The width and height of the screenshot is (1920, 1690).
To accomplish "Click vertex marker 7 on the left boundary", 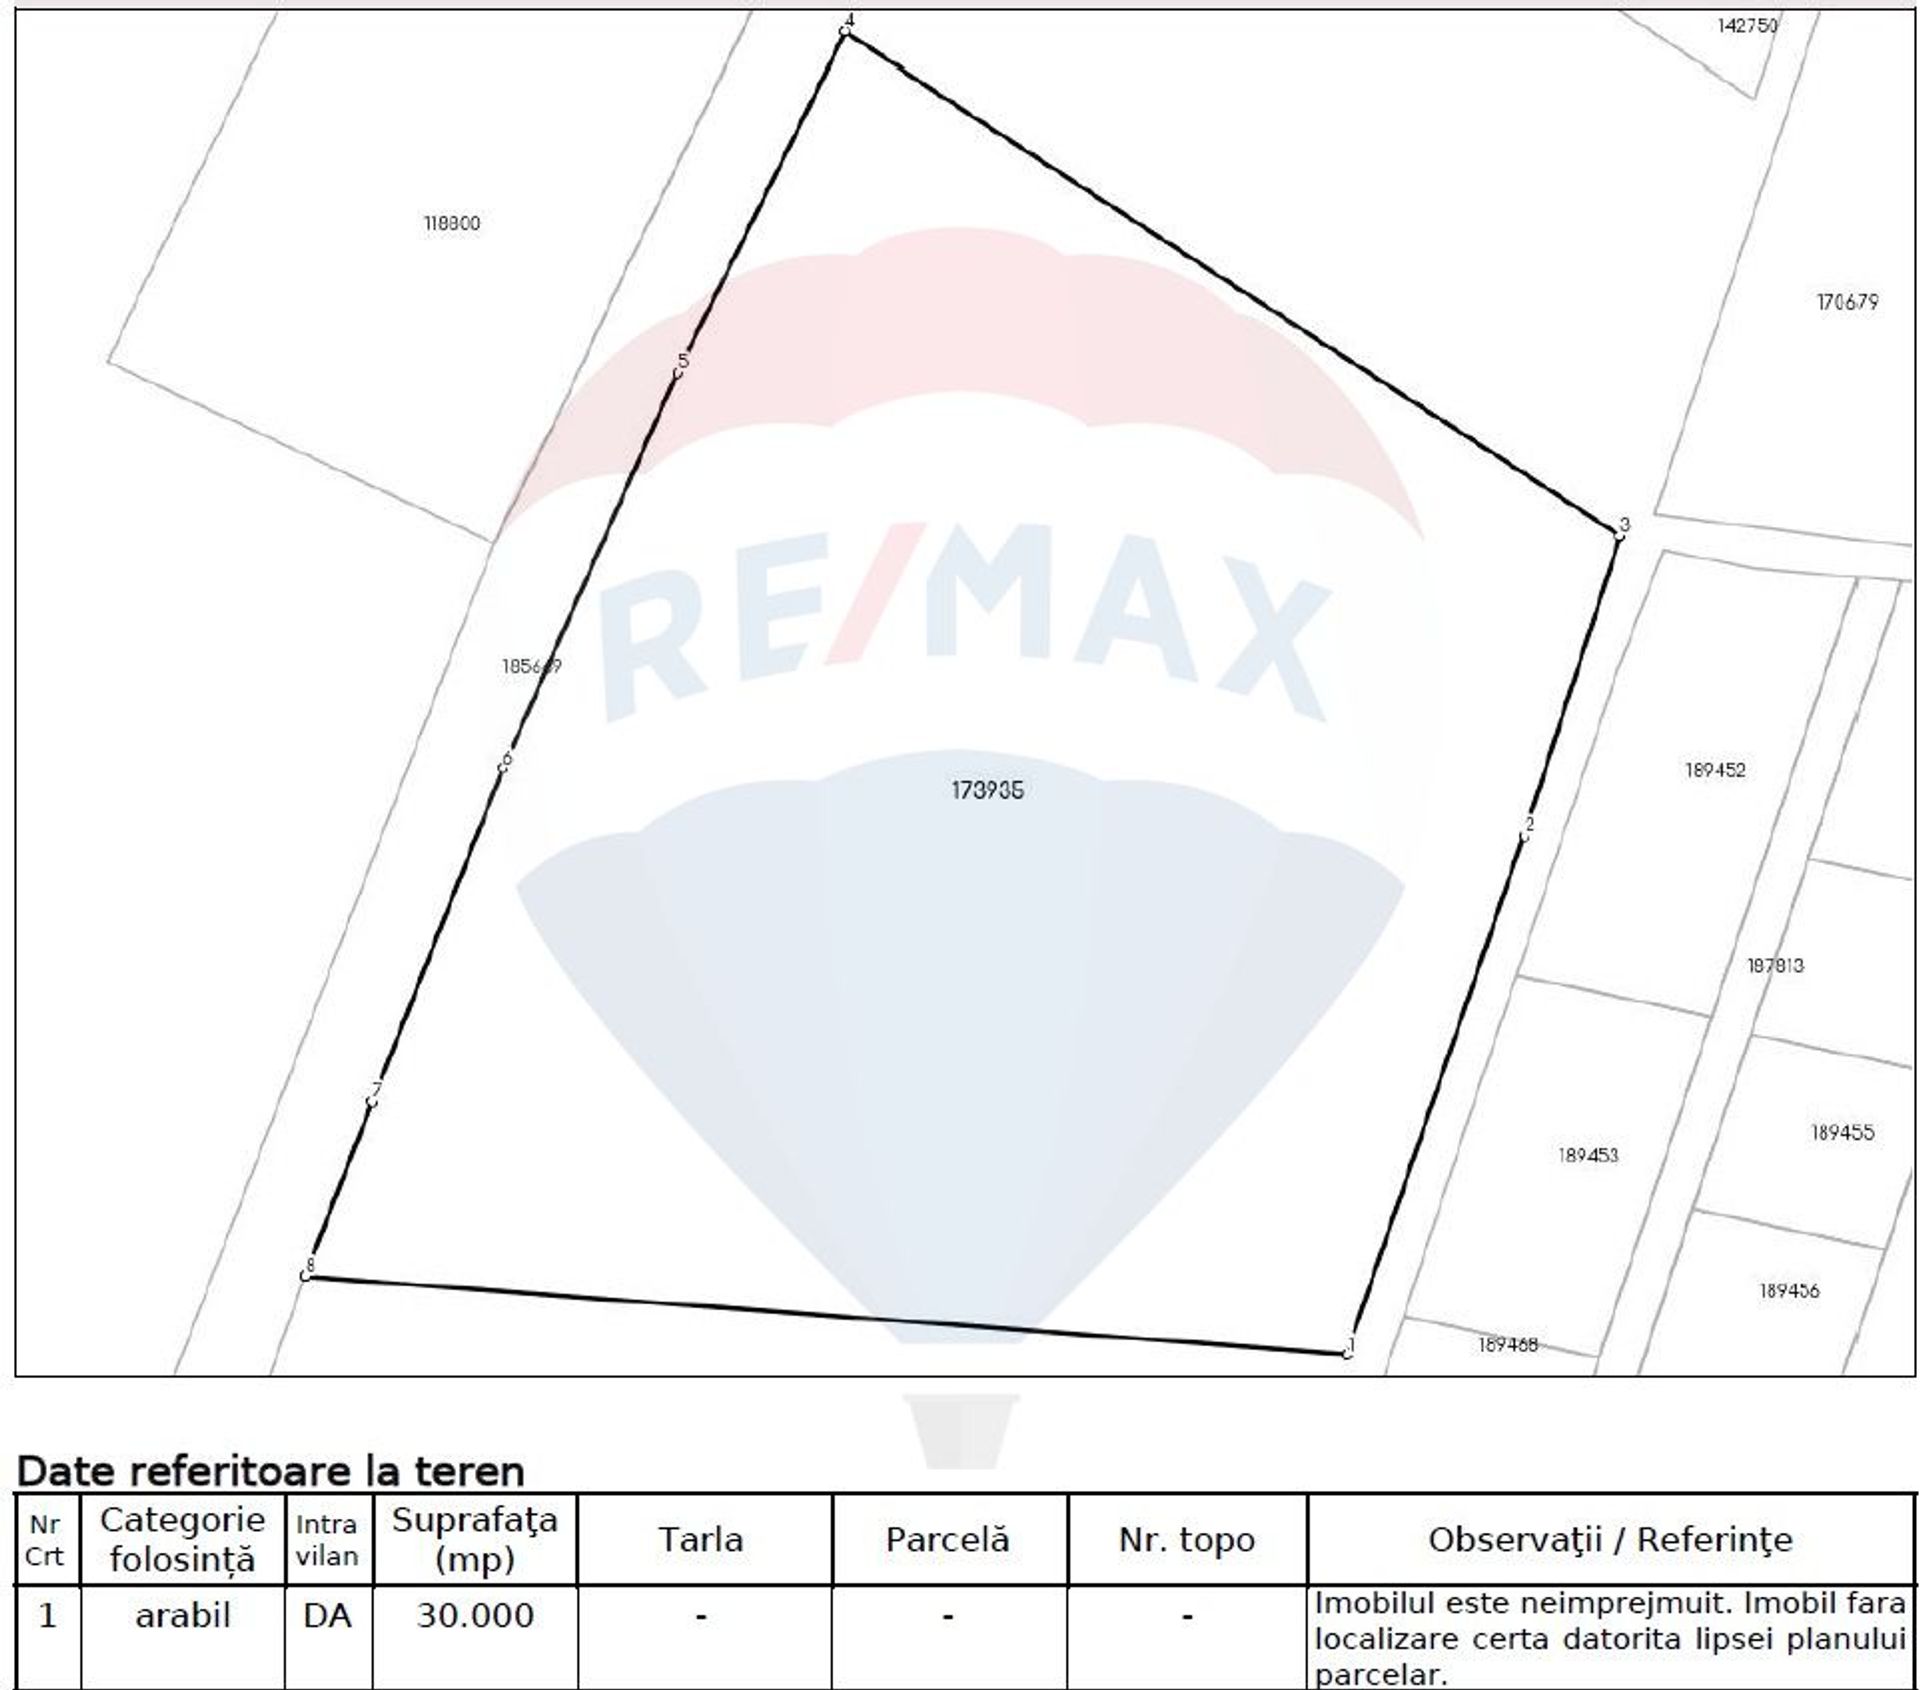I will [371, 1101].
